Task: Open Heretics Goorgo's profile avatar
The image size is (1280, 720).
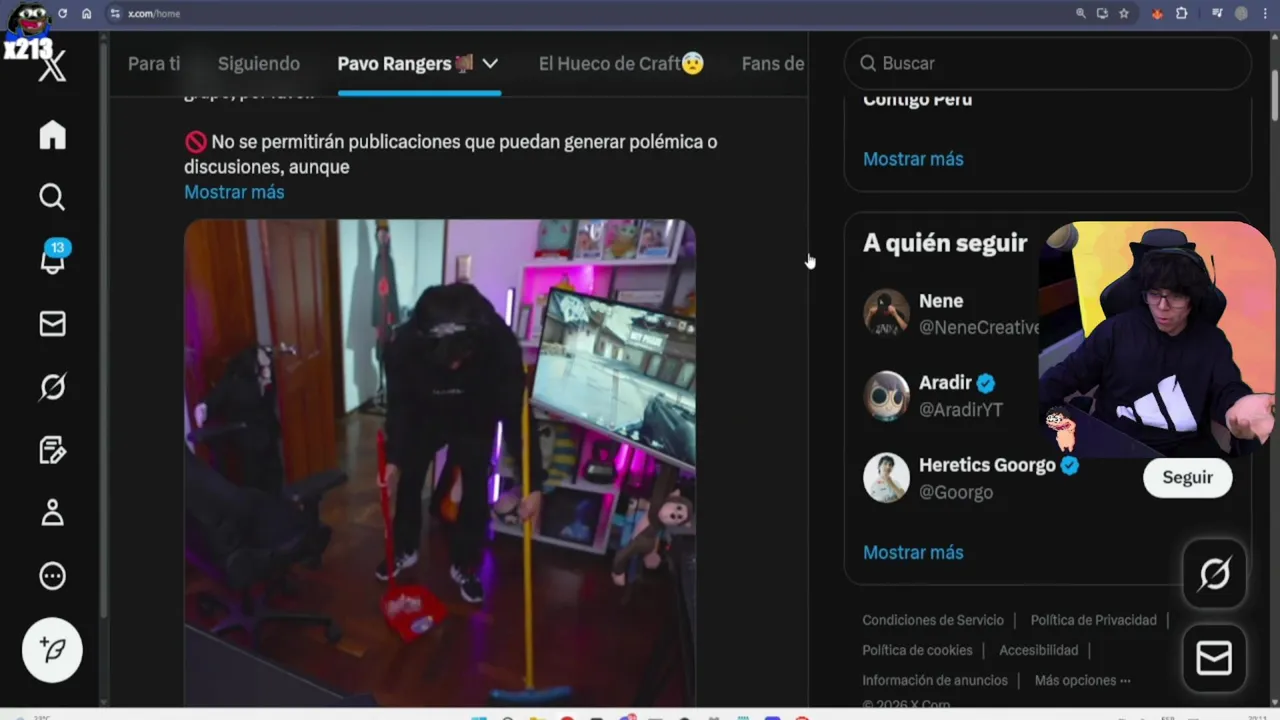Action: pos(886,477)
